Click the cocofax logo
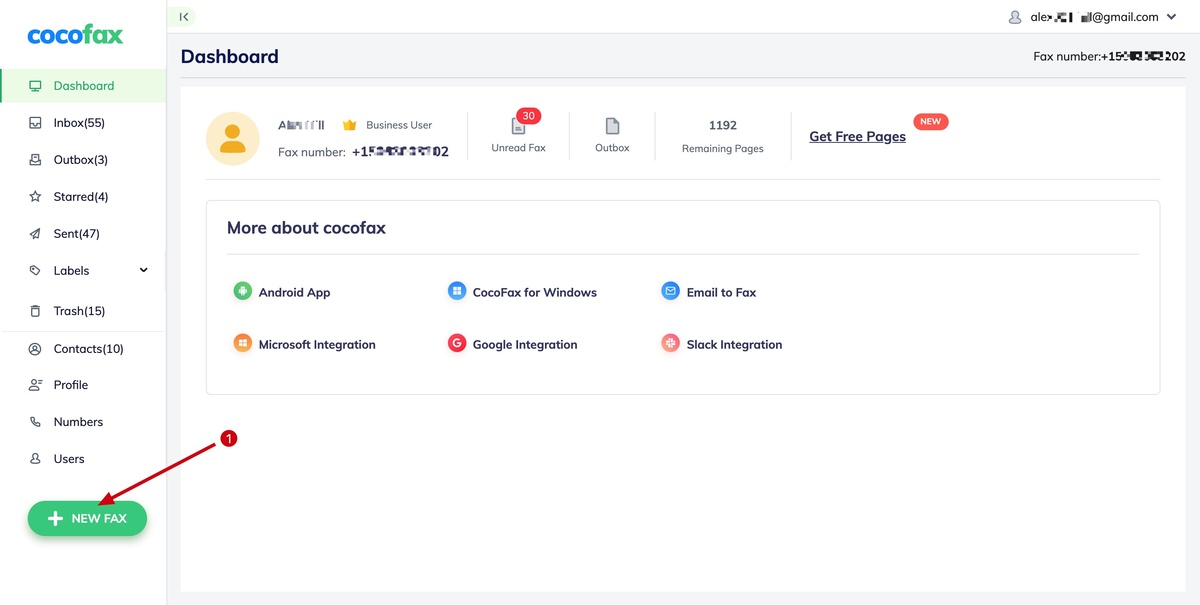This screenshot has width=1200, height=605. tap(75, 35)
